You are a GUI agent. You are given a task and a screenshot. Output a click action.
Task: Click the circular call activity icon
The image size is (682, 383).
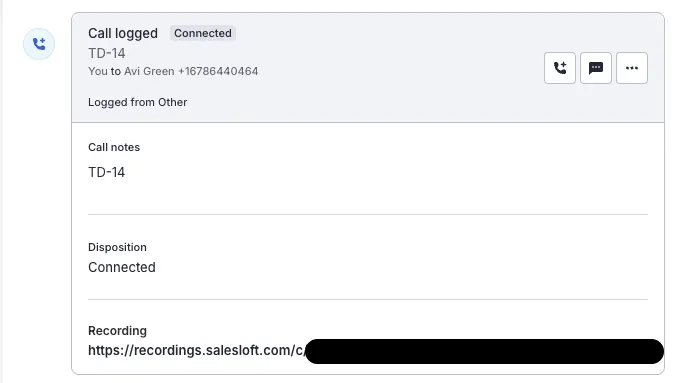coord(39,44)
